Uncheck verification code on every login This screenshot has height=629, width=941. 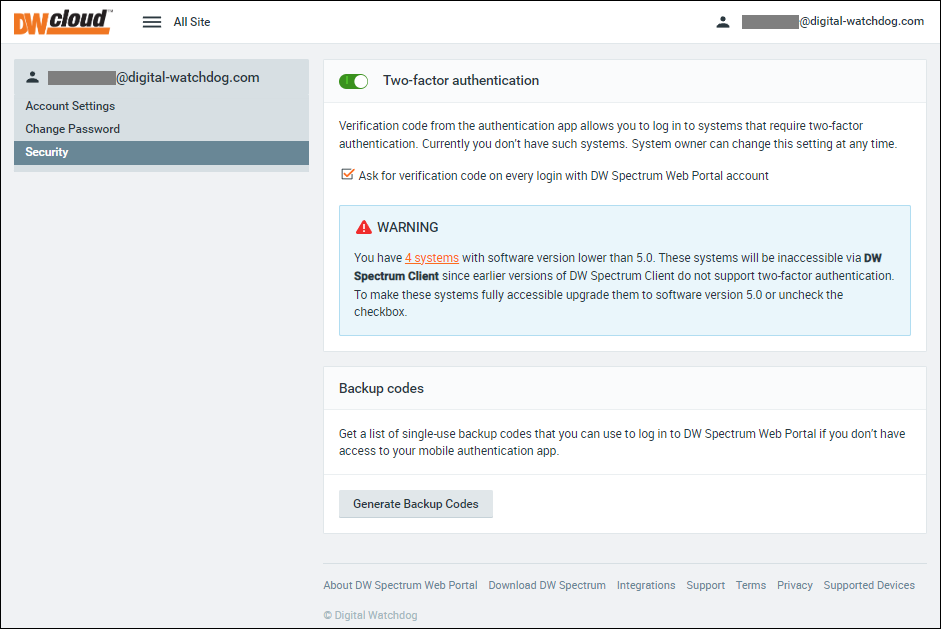(x=348, y=174)
